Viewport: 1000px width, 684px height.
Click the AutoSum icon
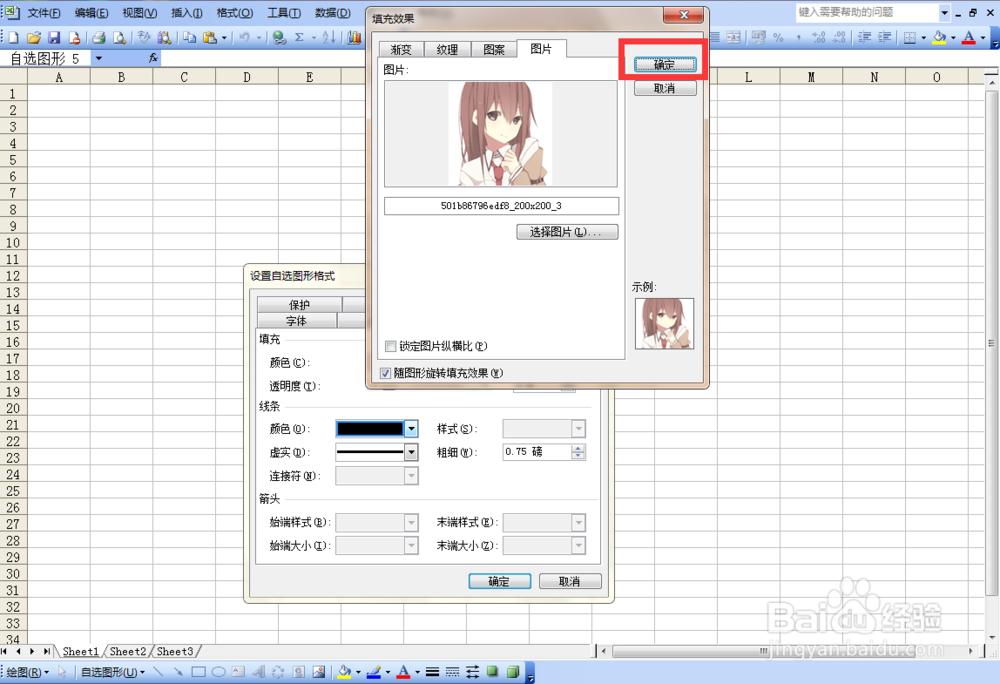(301, 36)
